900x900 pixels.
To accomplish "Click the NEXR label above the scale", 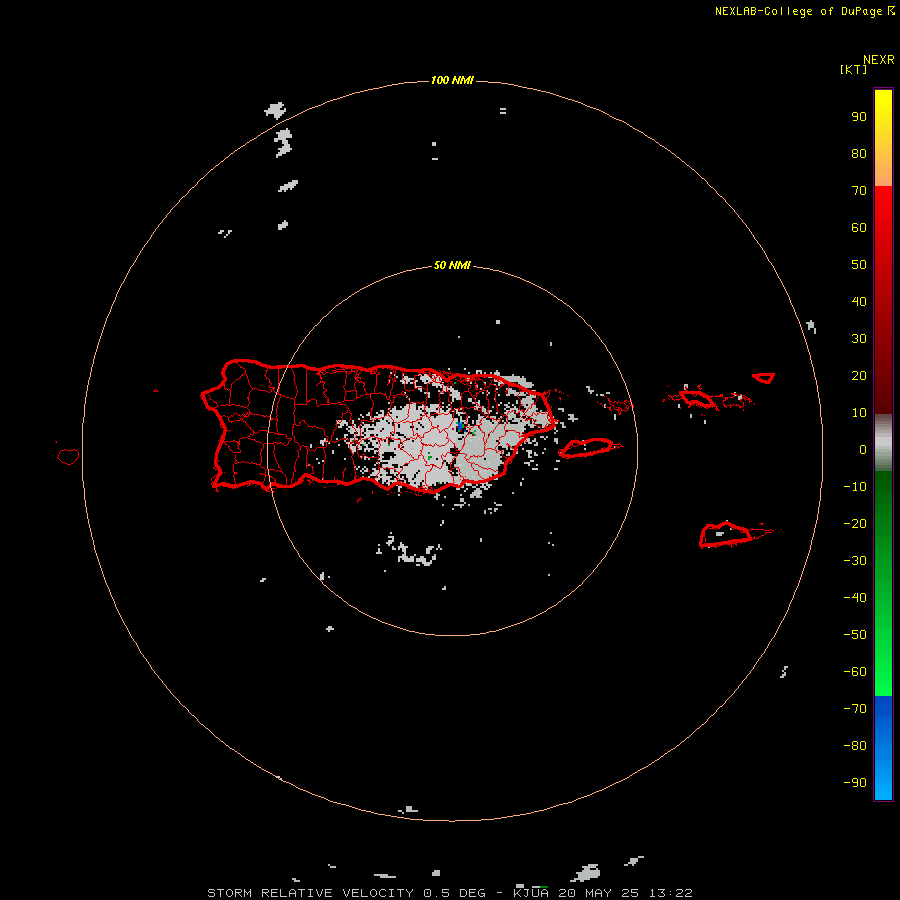I will click(879, 60).
